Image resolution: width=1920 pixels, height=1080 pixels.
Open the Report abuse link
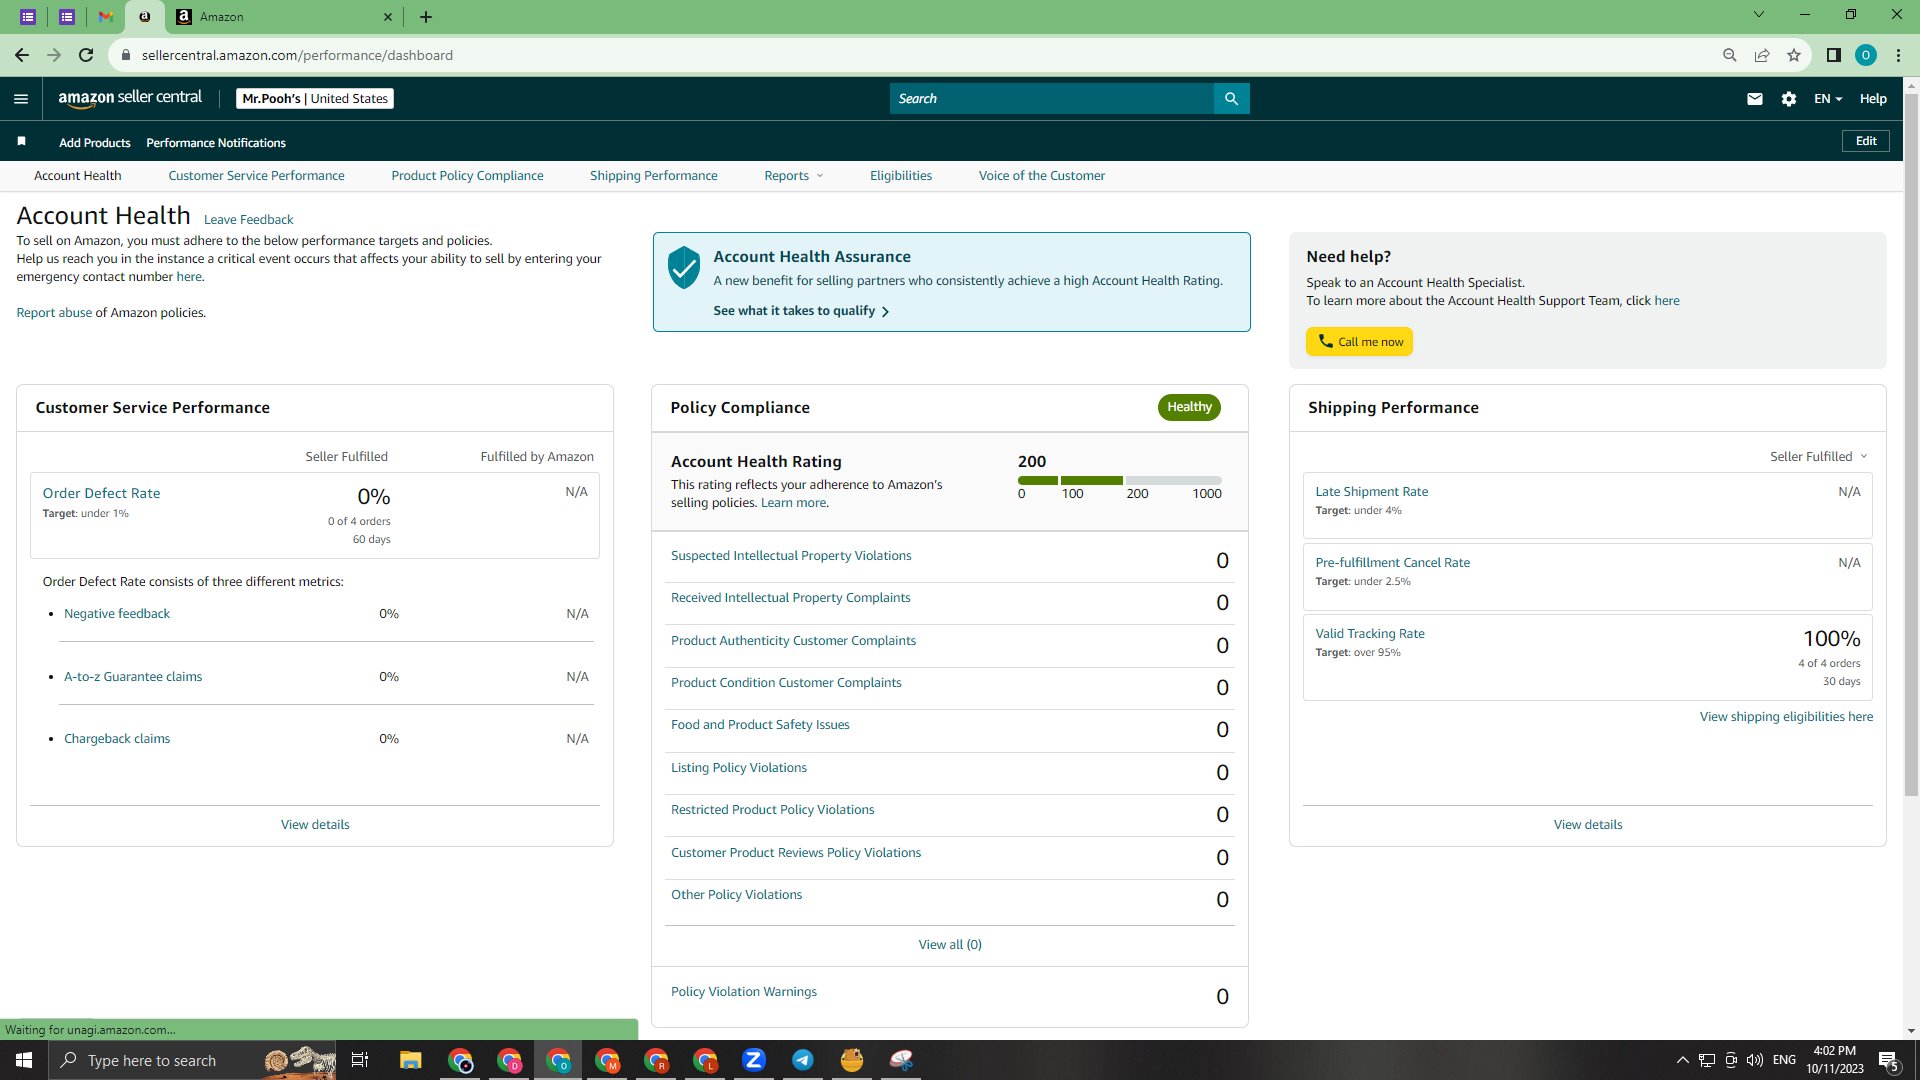tap(54, 312)
